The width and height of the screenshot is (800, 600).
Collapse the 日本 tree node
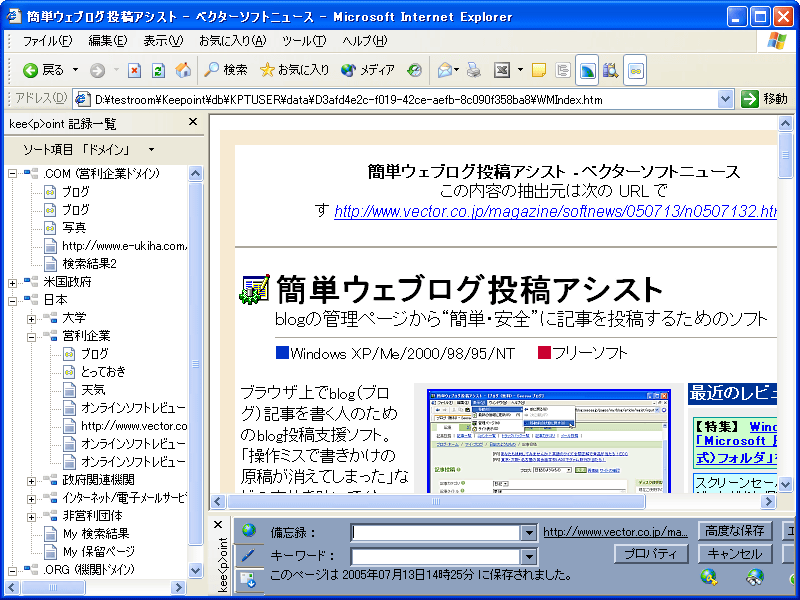click(12, 301)
